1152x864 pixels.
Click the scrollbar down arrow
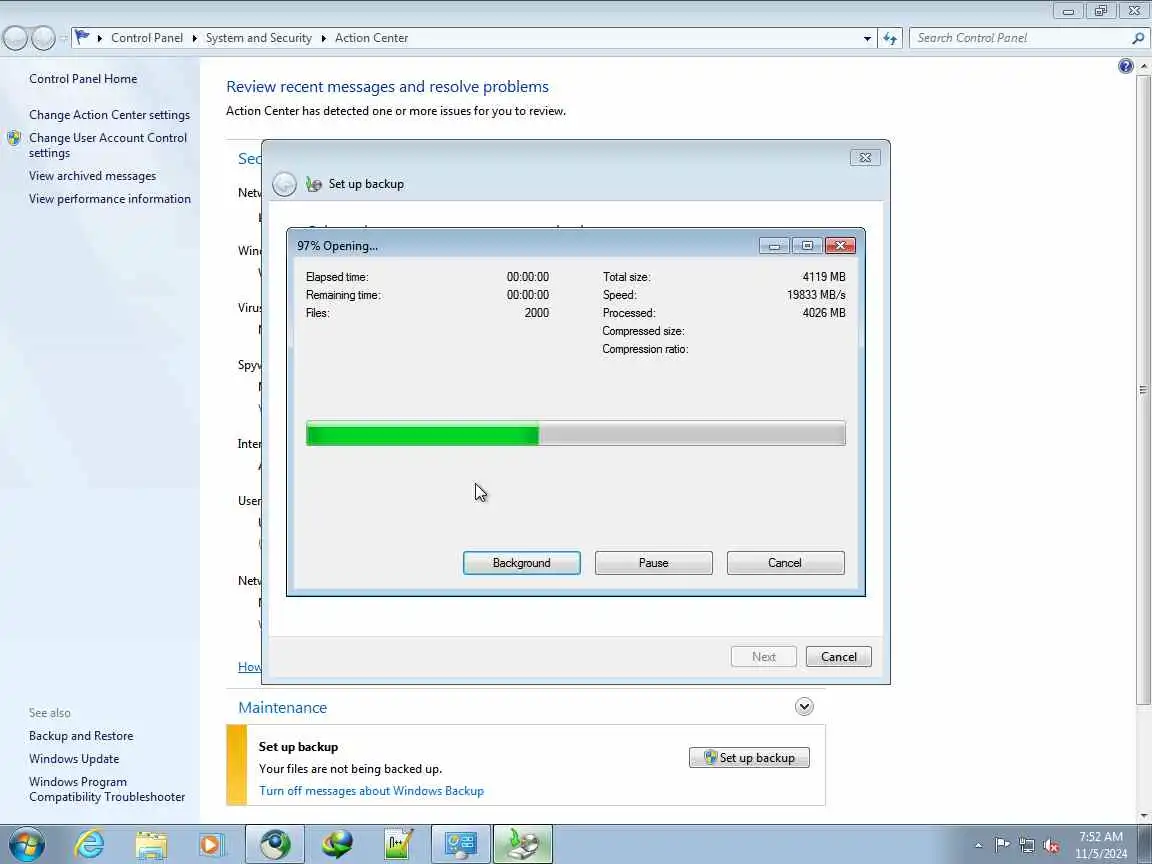point(1143,816)
